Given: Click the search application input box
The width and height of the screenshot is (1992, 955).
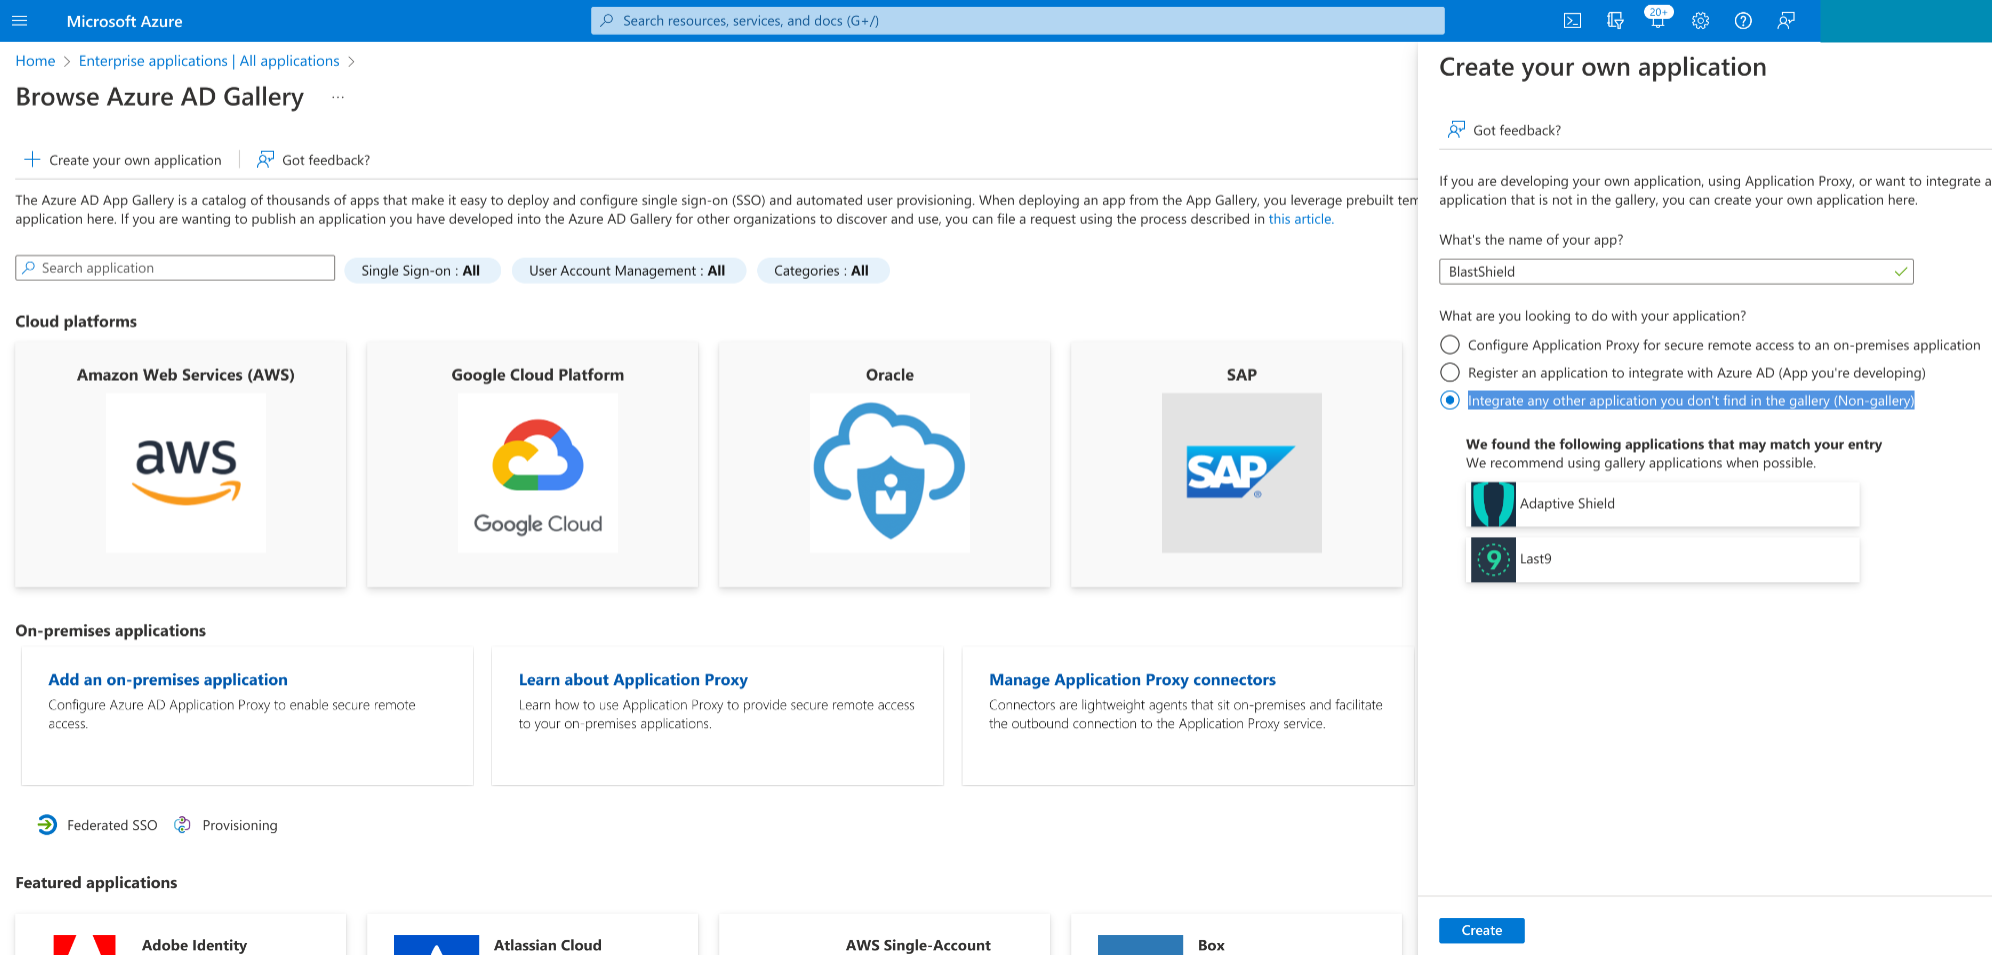Looking at the screenshot, I should click(x=174, y=267).
